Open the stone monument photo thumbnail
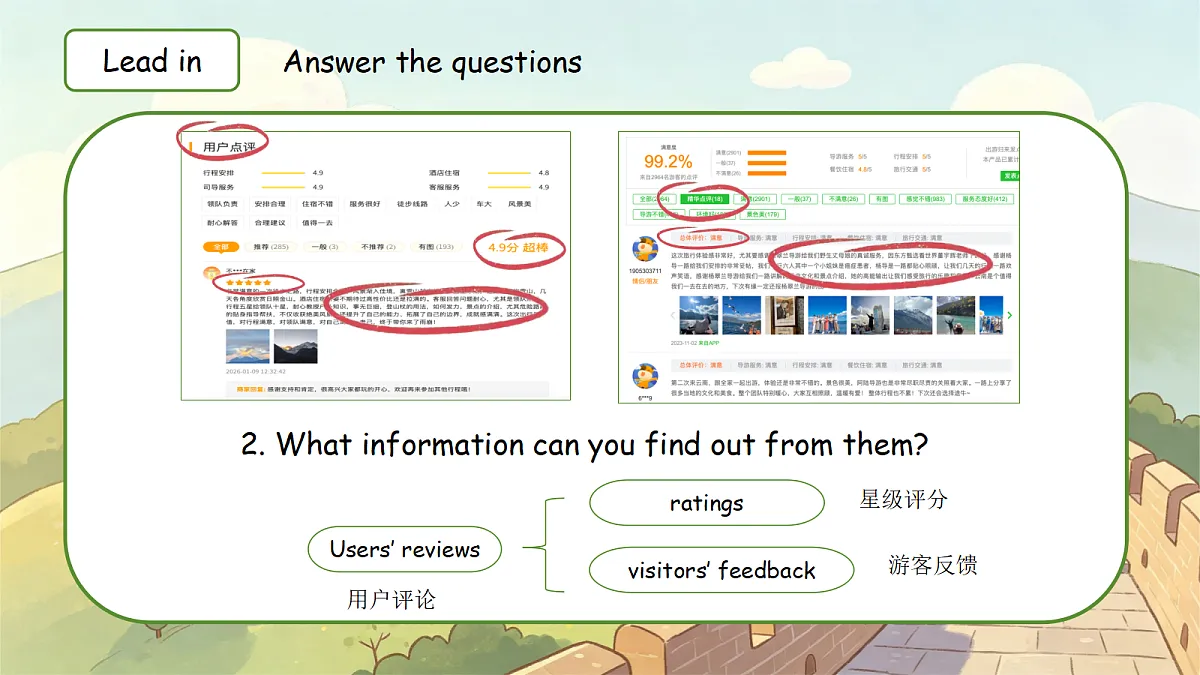This screenshot has height=675, width=1200. click(870, 315)
